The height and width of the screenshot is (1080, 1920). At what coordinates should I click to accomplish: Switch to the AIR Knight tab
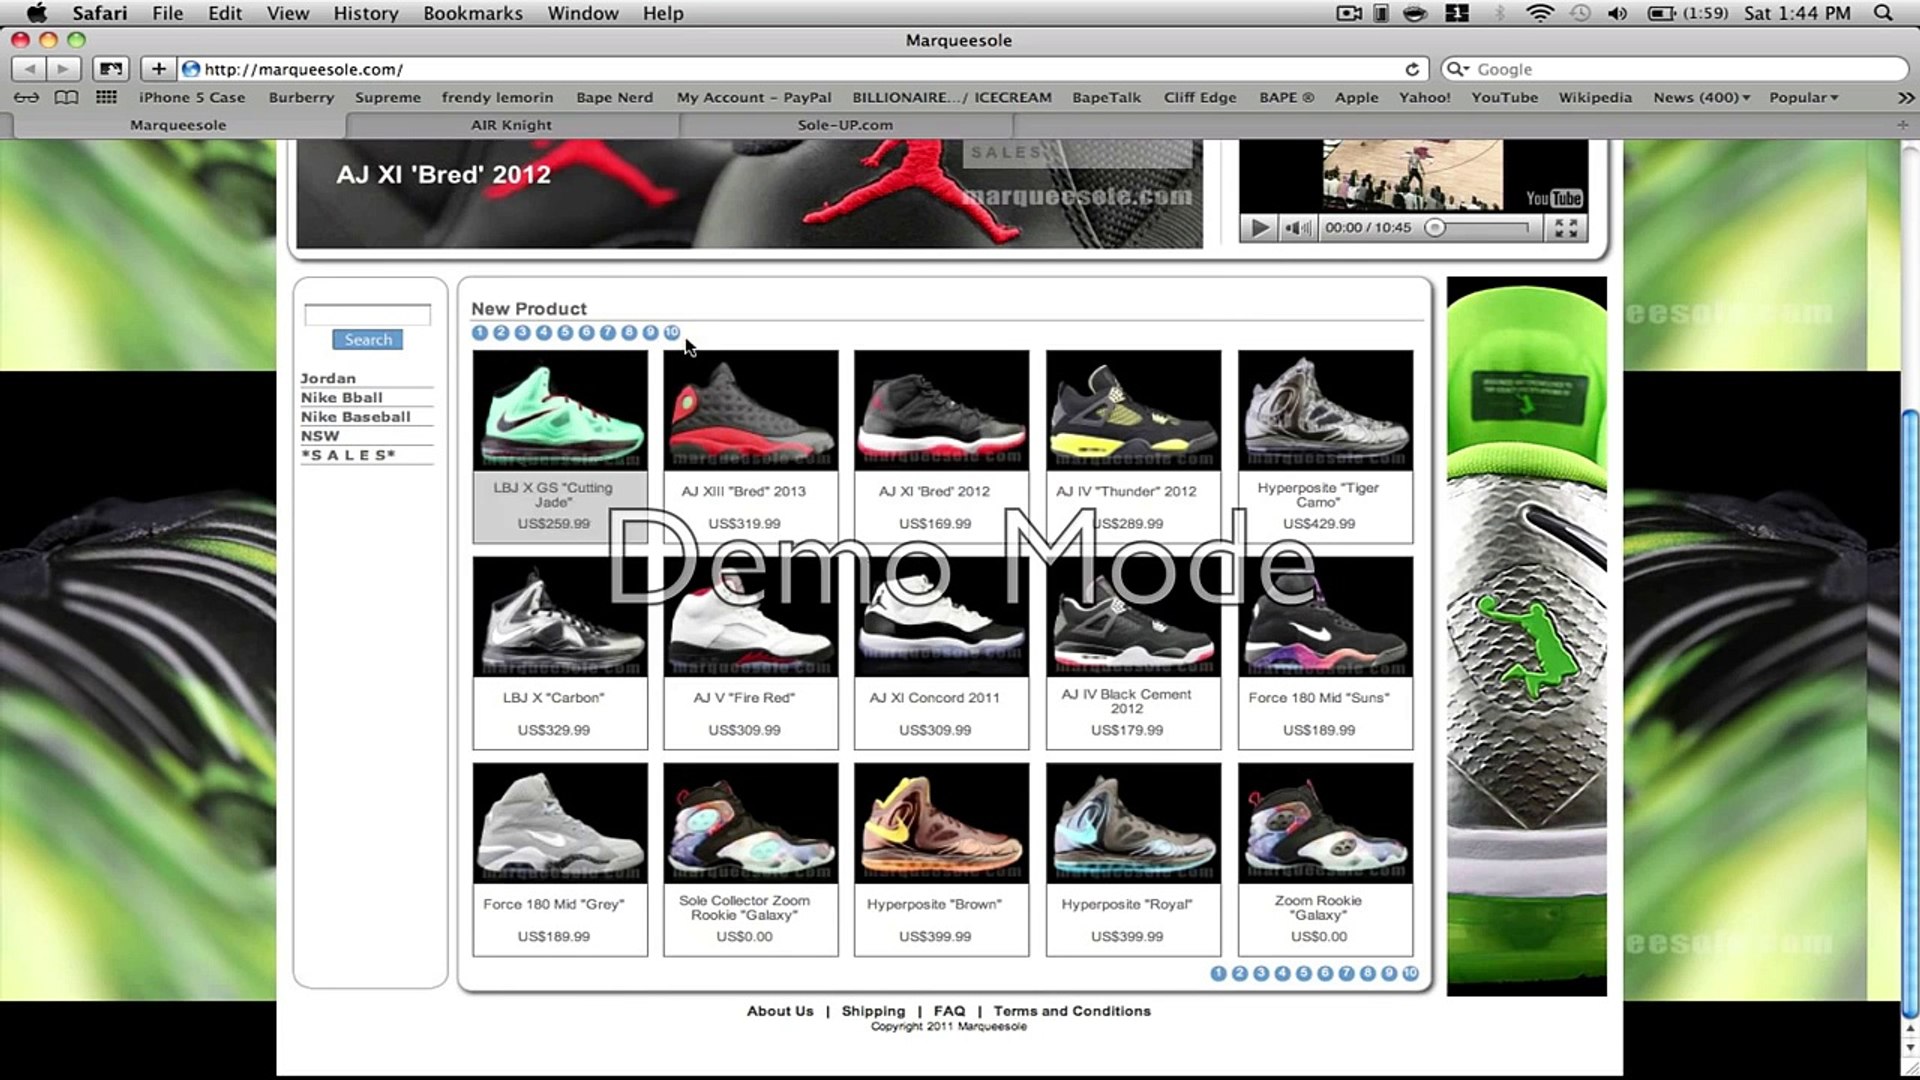[512, 125]
